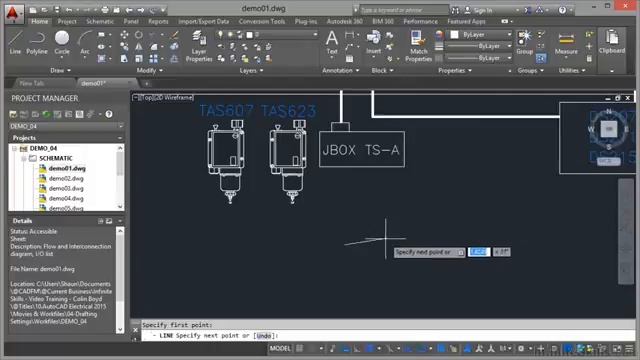Open Import/Export Data tab
The width and height of the screenshot is (640, 360).
[204, 21]
